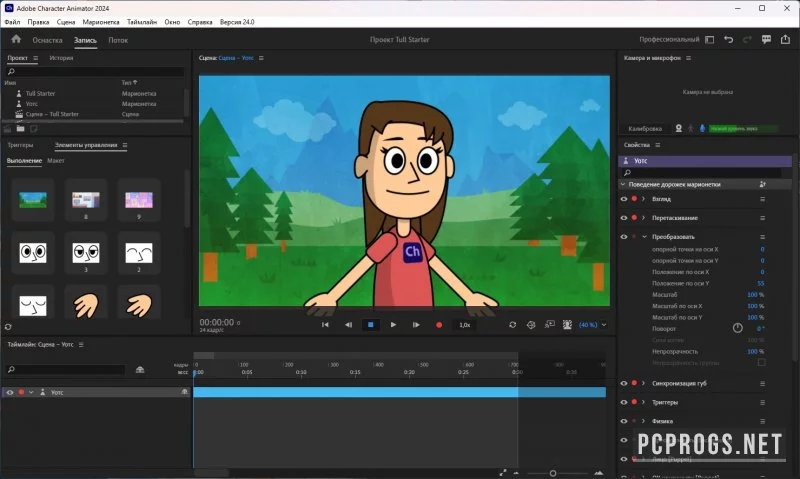800x479 pixels.
Task: Step back one frame
Action: coord(348,324)
